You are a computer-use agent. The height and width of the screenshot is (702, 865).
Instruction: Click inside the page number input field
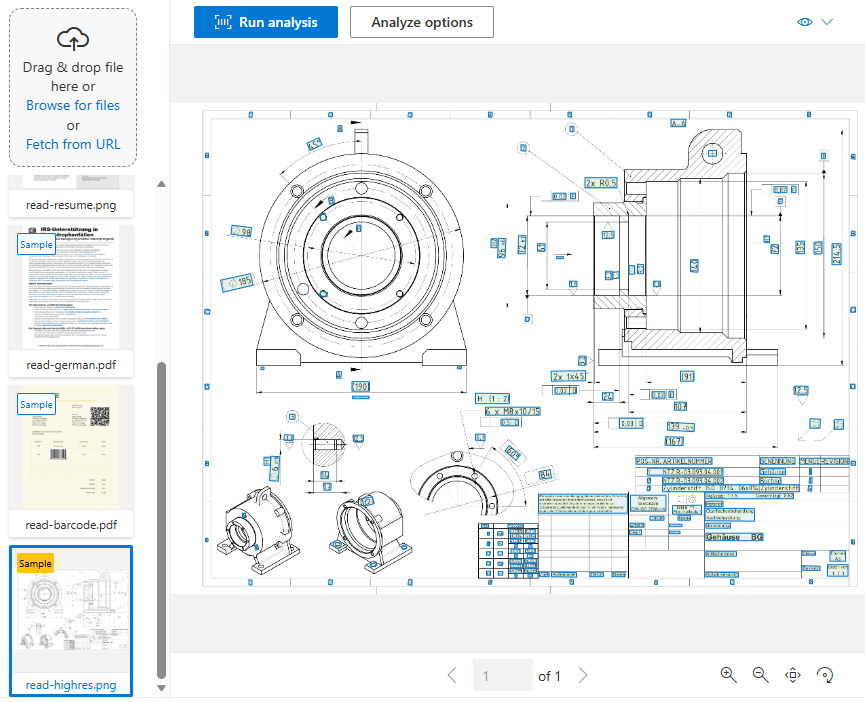pos(503,675)
